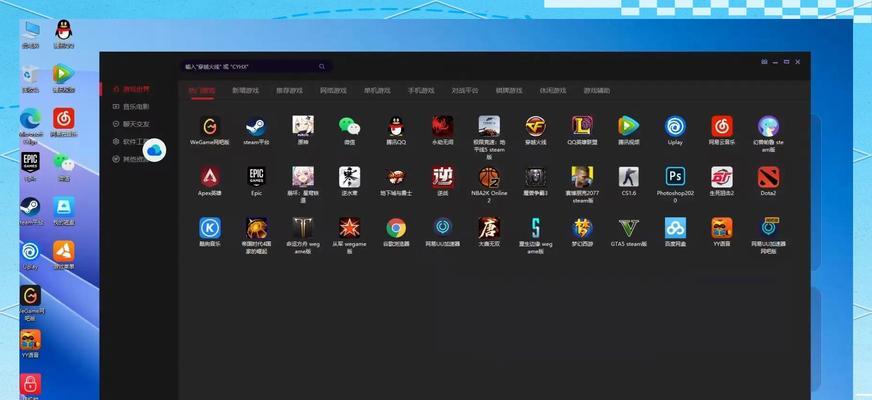Open the 逆水寒 game icon
This screenshot has width=872, height=400.
coord(349,177)
